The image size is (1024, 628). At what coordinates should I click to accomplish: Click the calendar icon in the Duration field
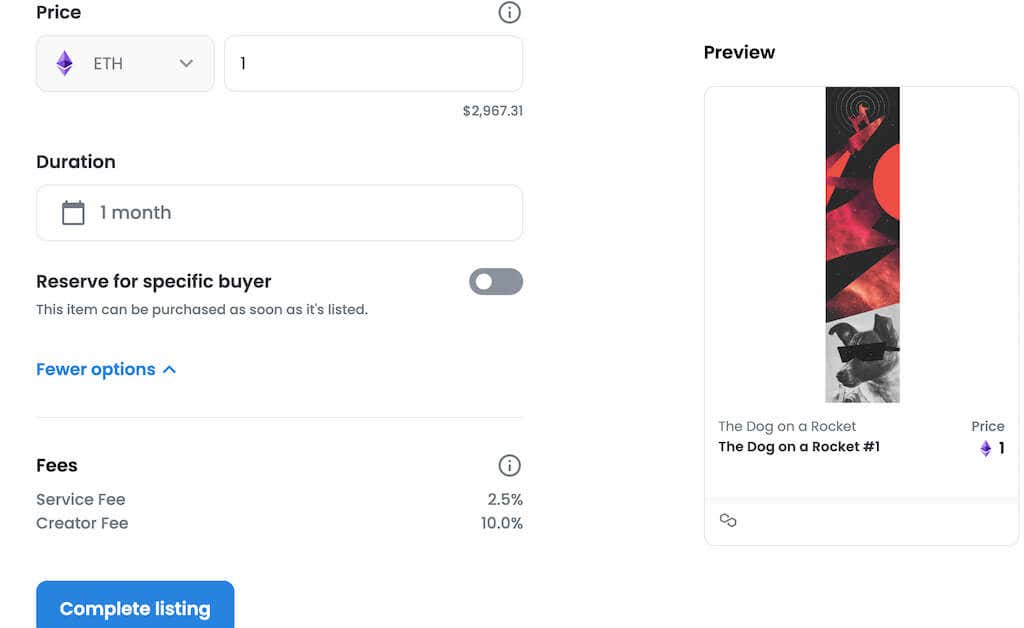click(x=71, y=212)
